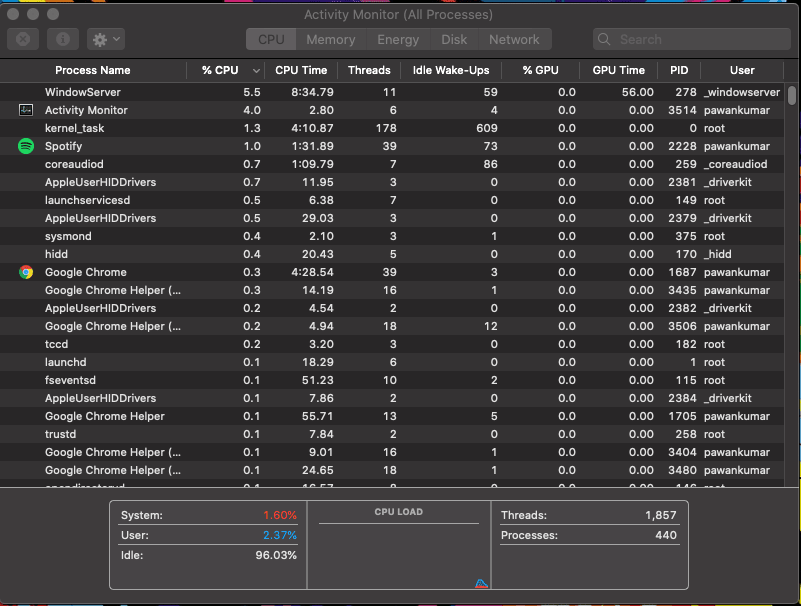801x606 pixels.
Task: Open process info inspector icon
Action: point(63,39)
